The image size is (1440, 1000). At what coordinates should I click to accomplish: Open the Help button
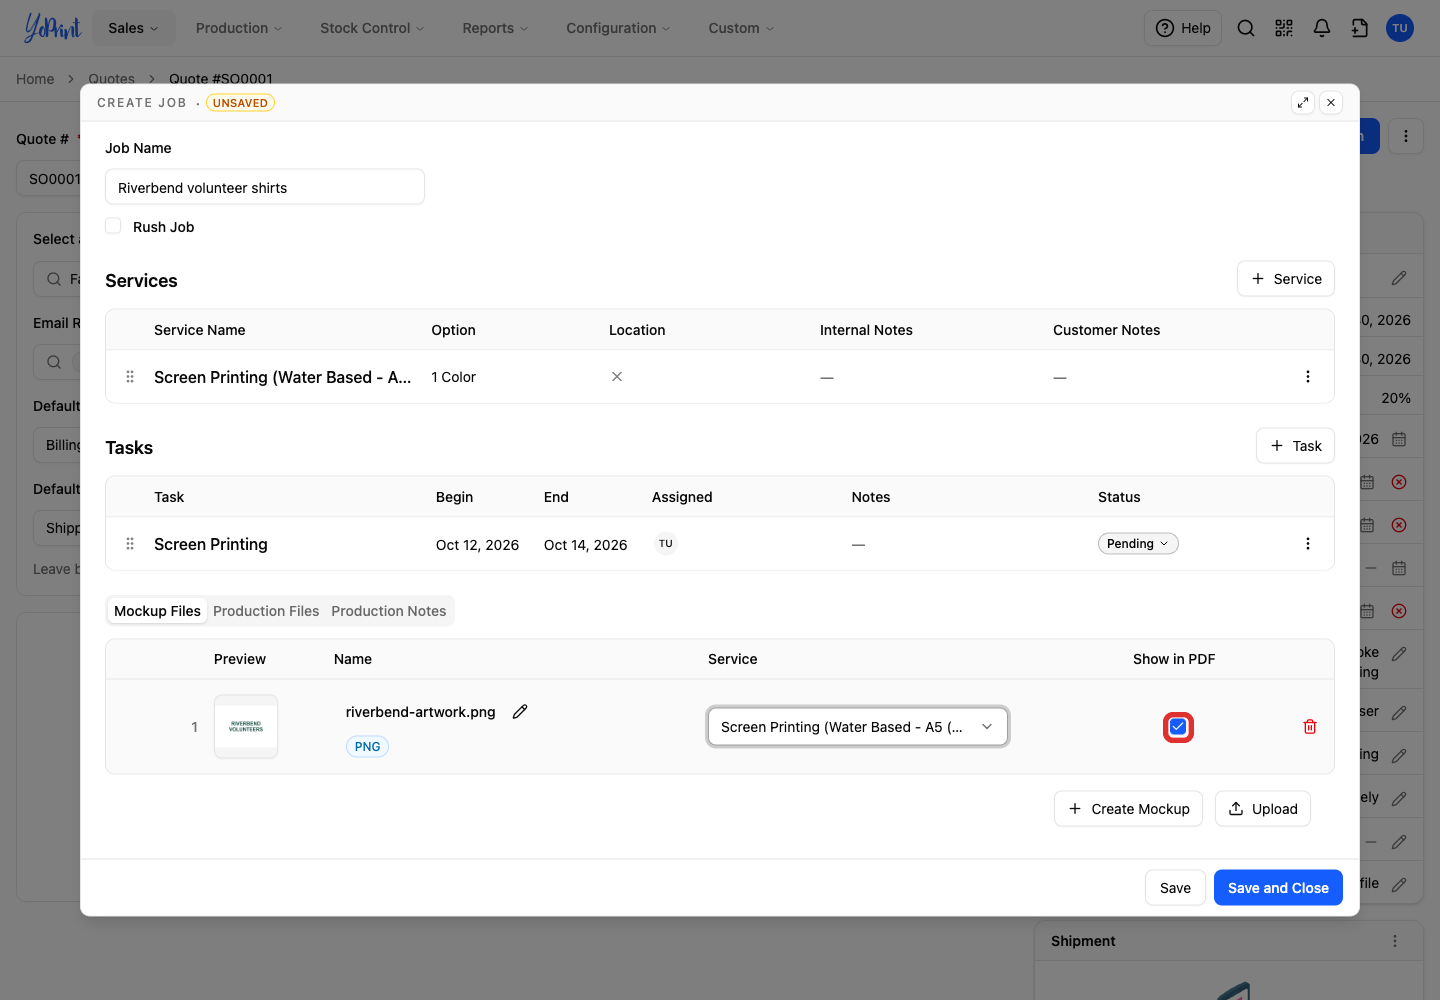click(1183, 28)
